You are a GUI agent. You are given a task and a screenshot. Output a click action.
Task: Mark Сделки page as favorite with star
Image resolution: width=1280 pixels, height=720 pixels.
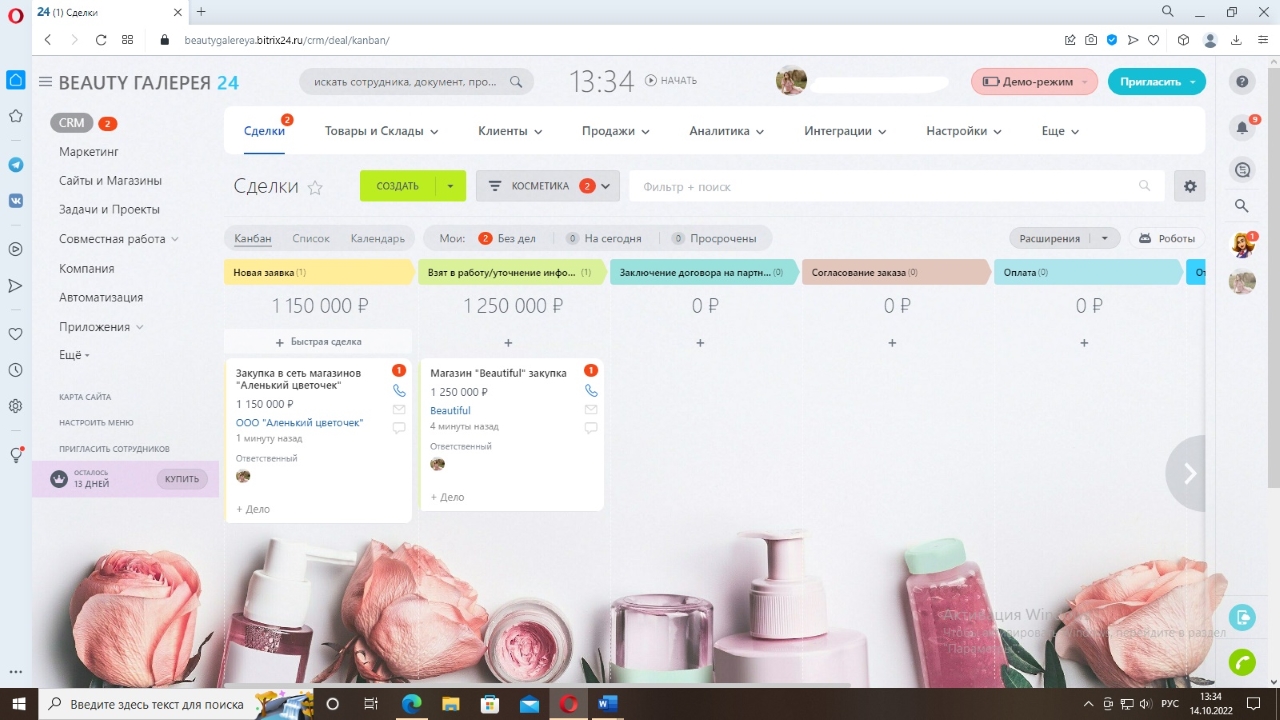(315, 187)
